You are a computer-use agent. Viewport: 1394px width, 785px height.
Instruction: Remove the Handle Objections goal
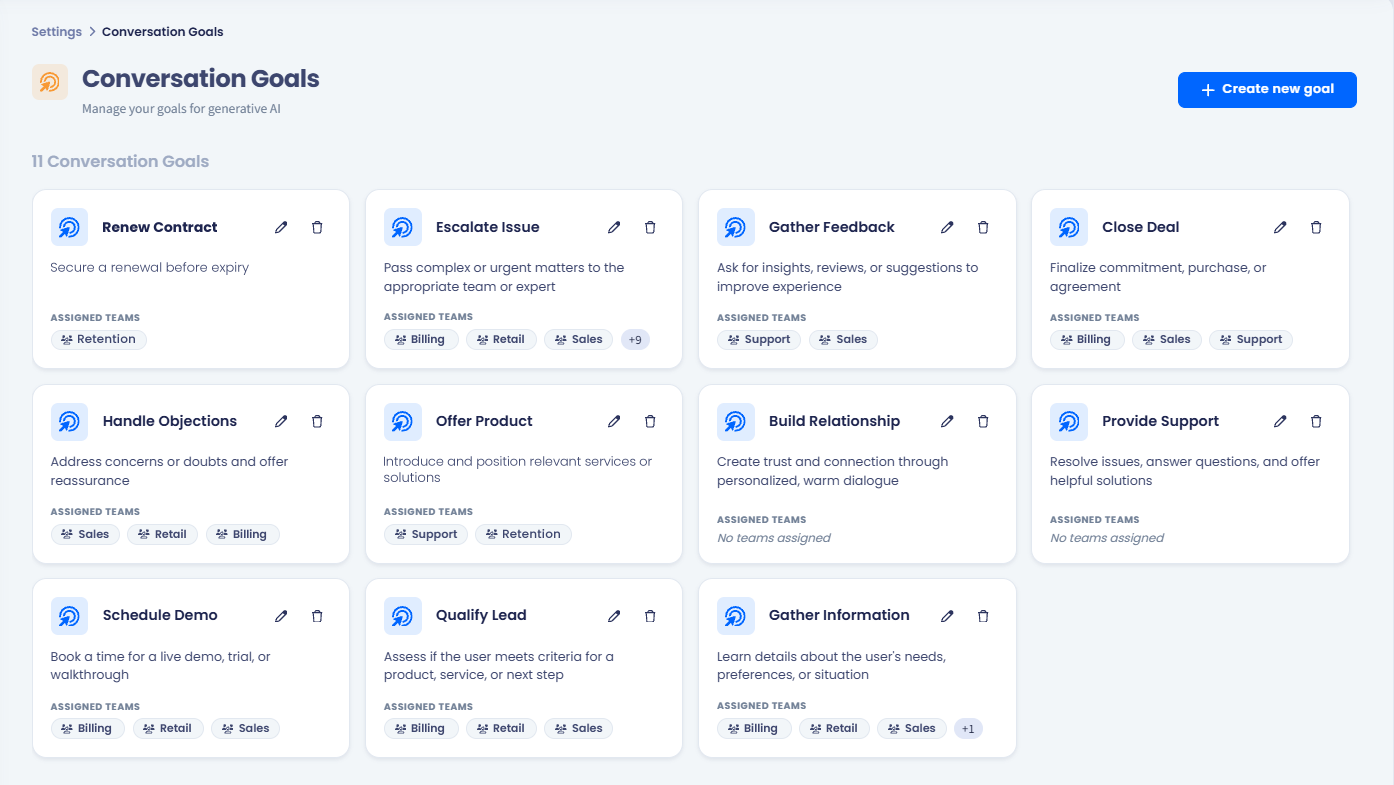click(317, 421)
